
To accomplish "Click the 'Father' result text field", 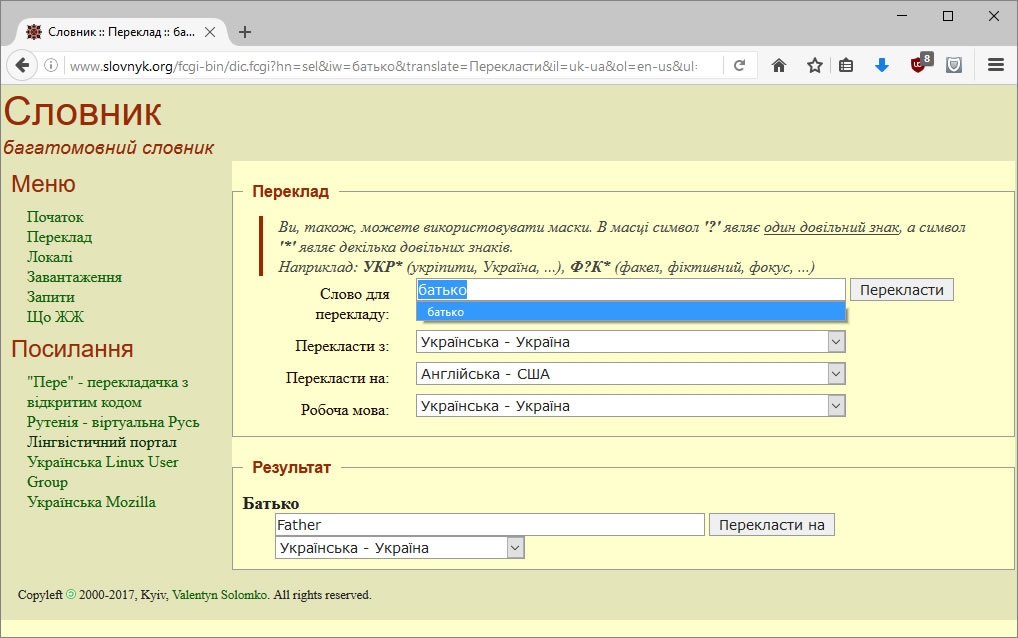I will pos(490,525).
